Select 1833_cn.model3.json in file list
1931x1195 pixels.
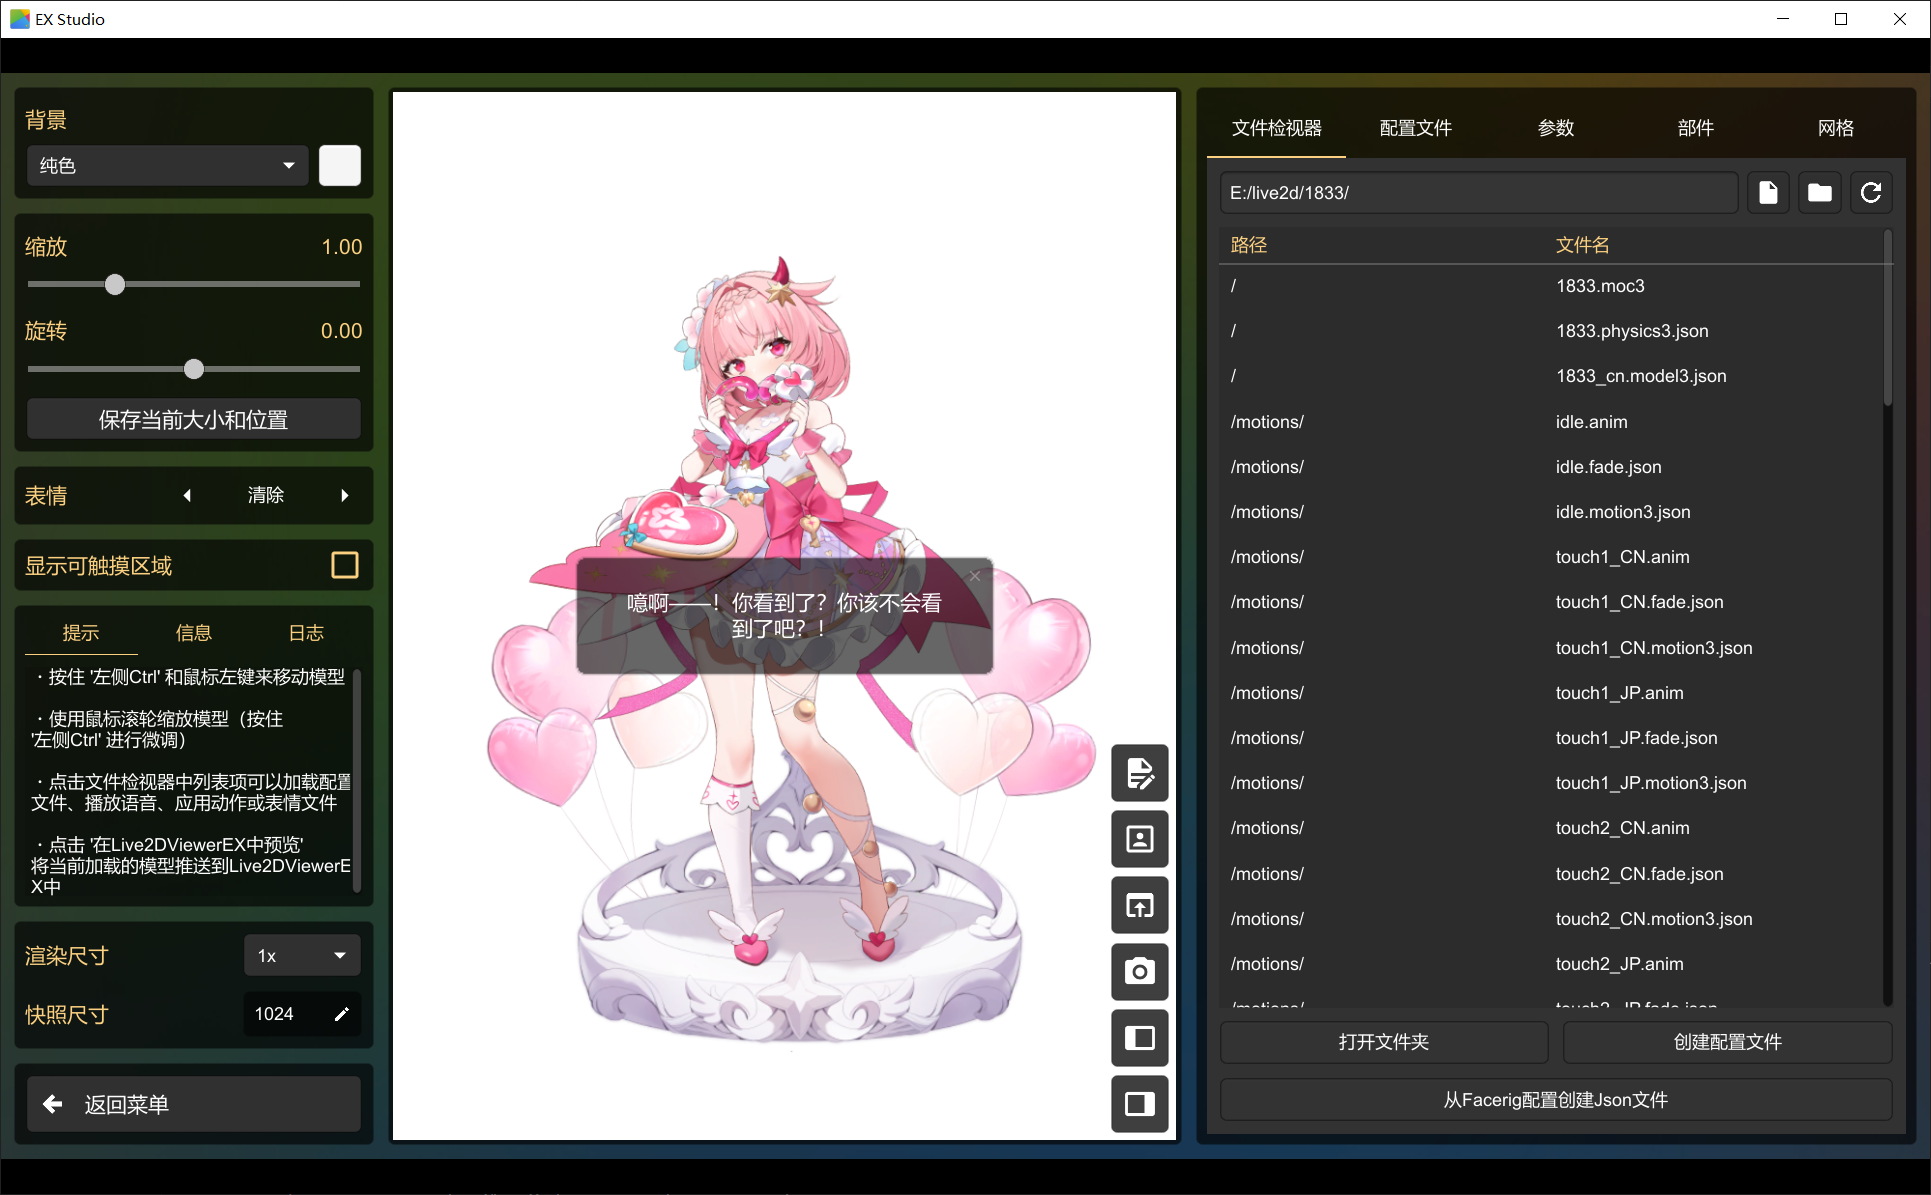click(x=1551, y=376)
